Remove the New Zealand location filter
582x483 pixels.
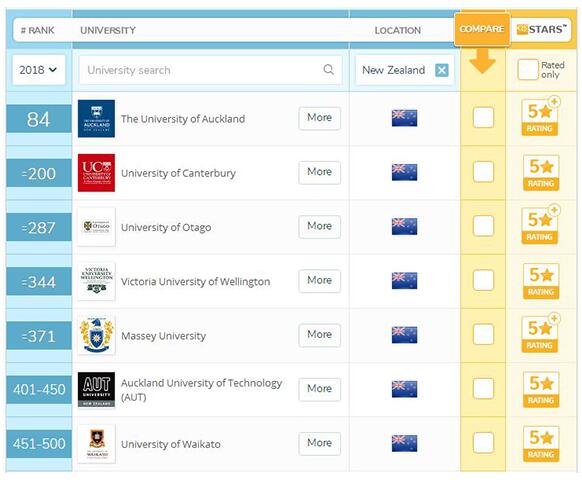442,70
